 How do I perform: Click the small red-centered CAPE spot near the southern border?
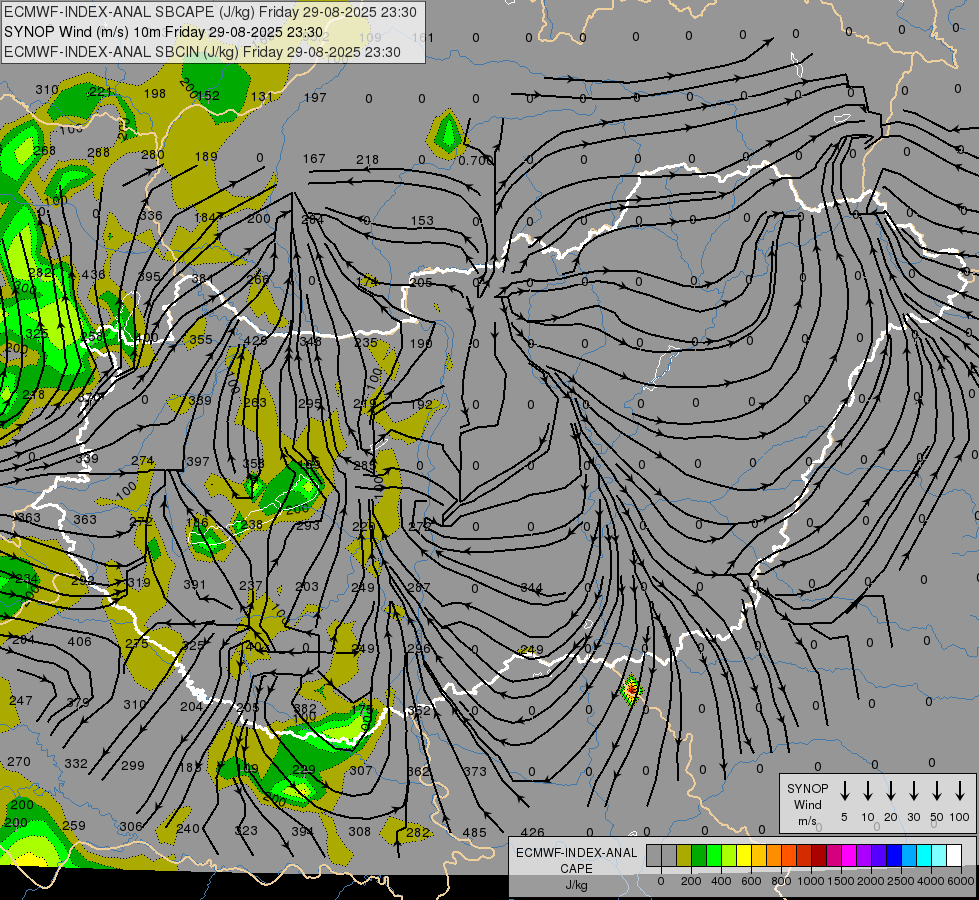click(x=631, y=690)
